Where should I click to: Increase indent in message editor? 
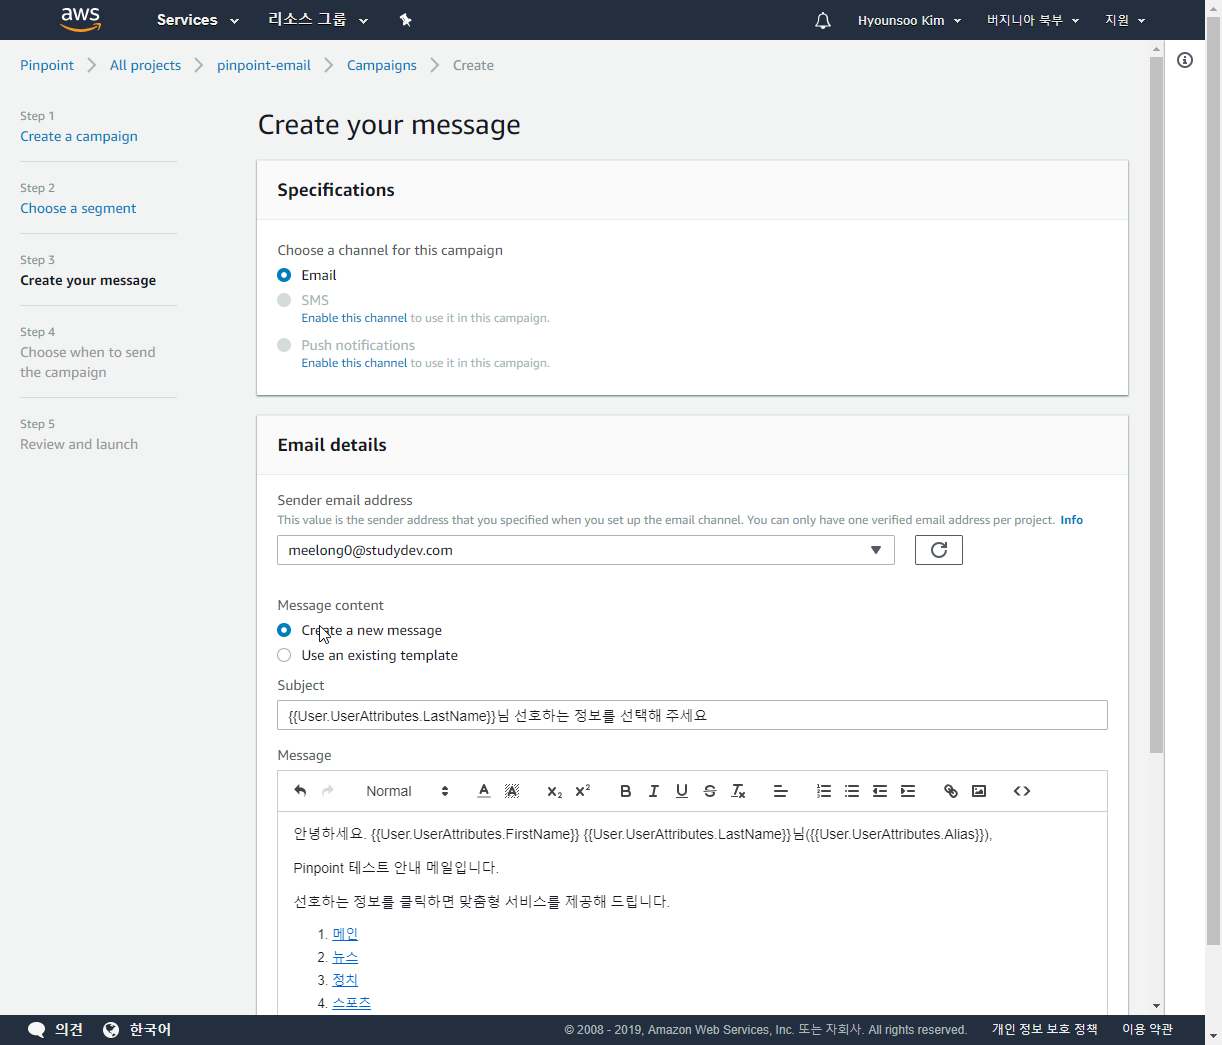click(x=908, y=791)
